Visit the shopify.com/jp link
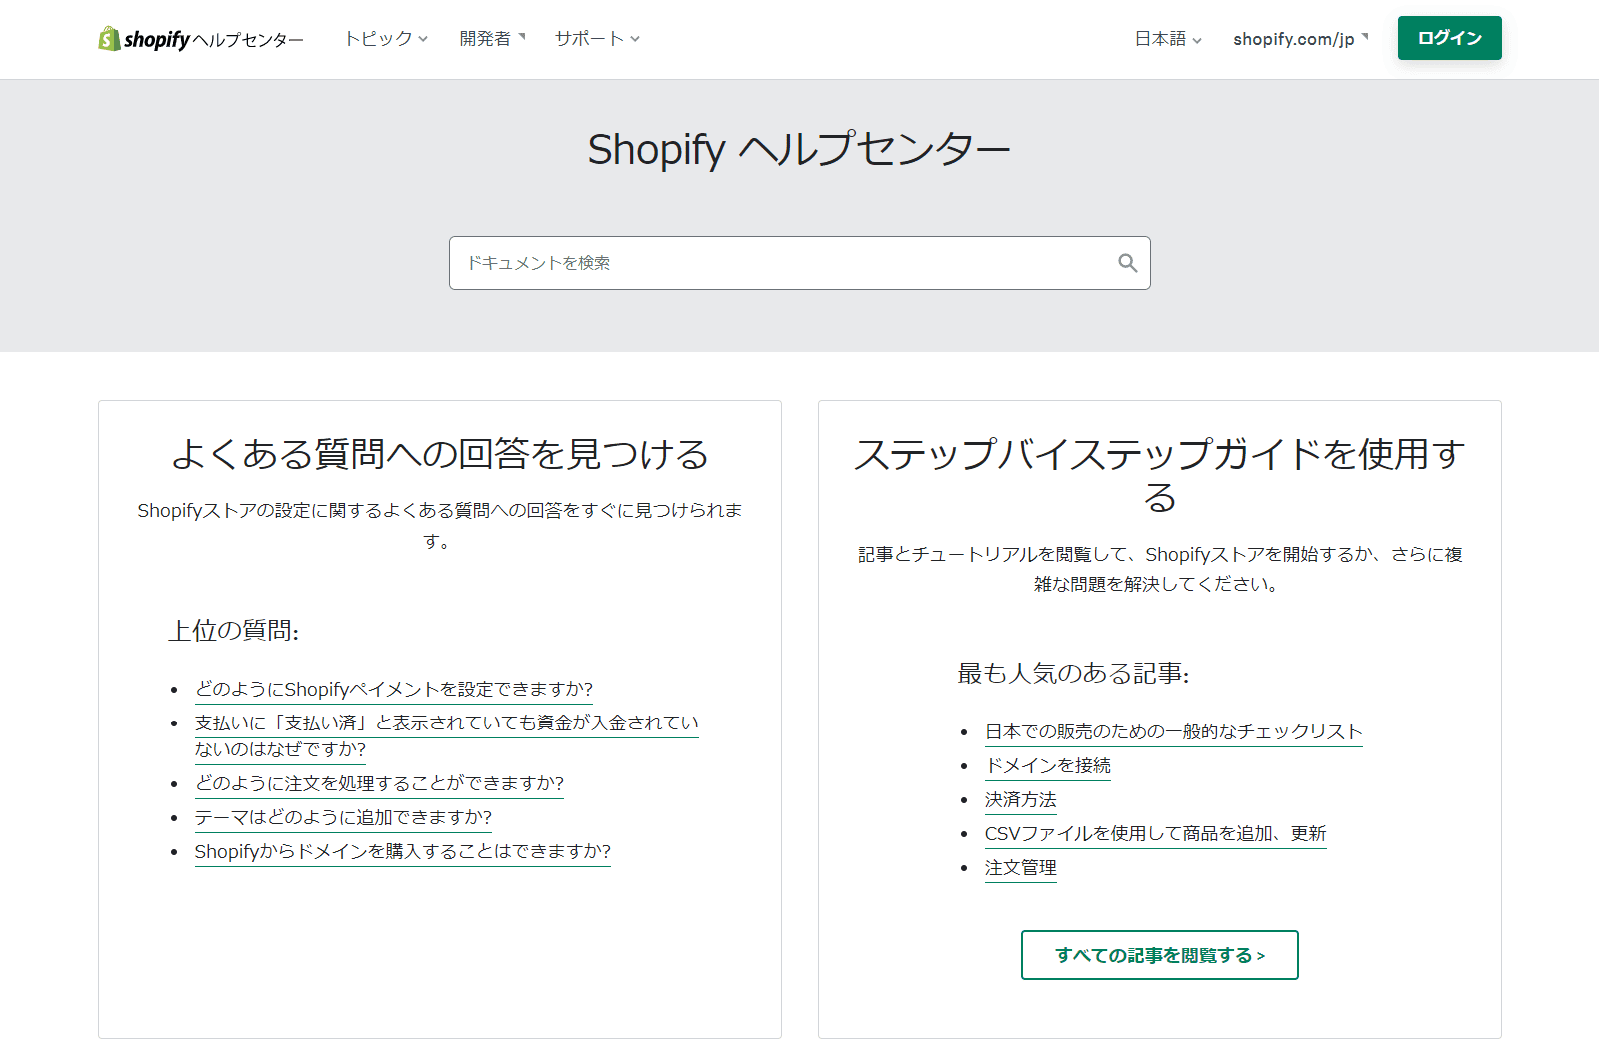This screenshot has height=1060, width=1599. pyautogui.click(x=1300, y=39)
